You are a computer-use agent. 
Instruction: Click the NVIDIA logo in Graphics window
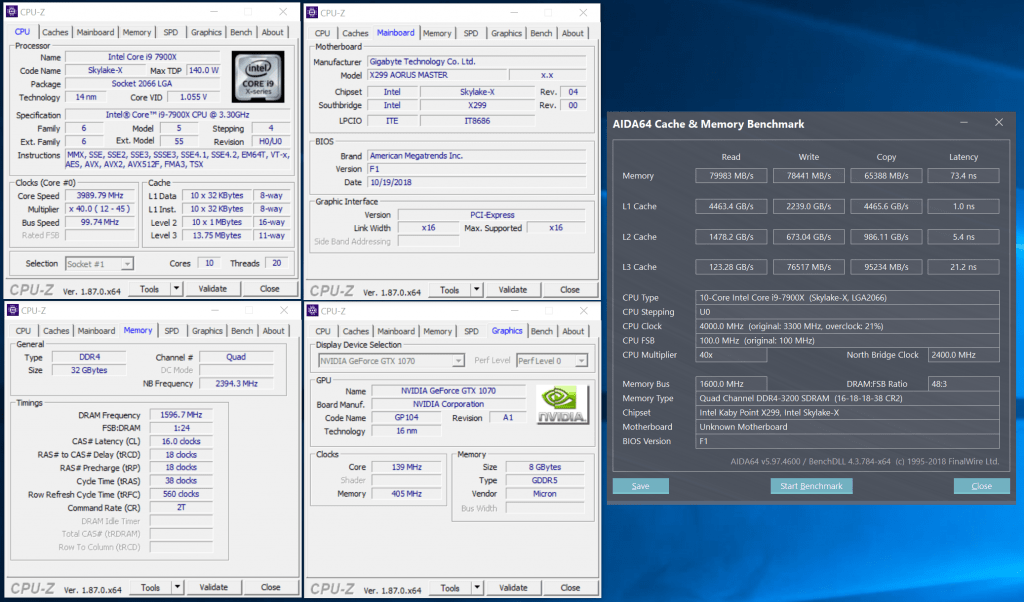[x=562, y=406]
